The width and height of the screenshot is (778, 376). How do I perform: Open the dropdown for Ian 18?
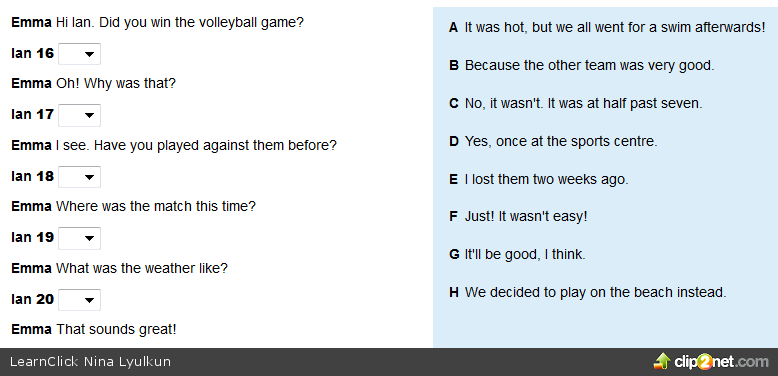click(79, 177)
